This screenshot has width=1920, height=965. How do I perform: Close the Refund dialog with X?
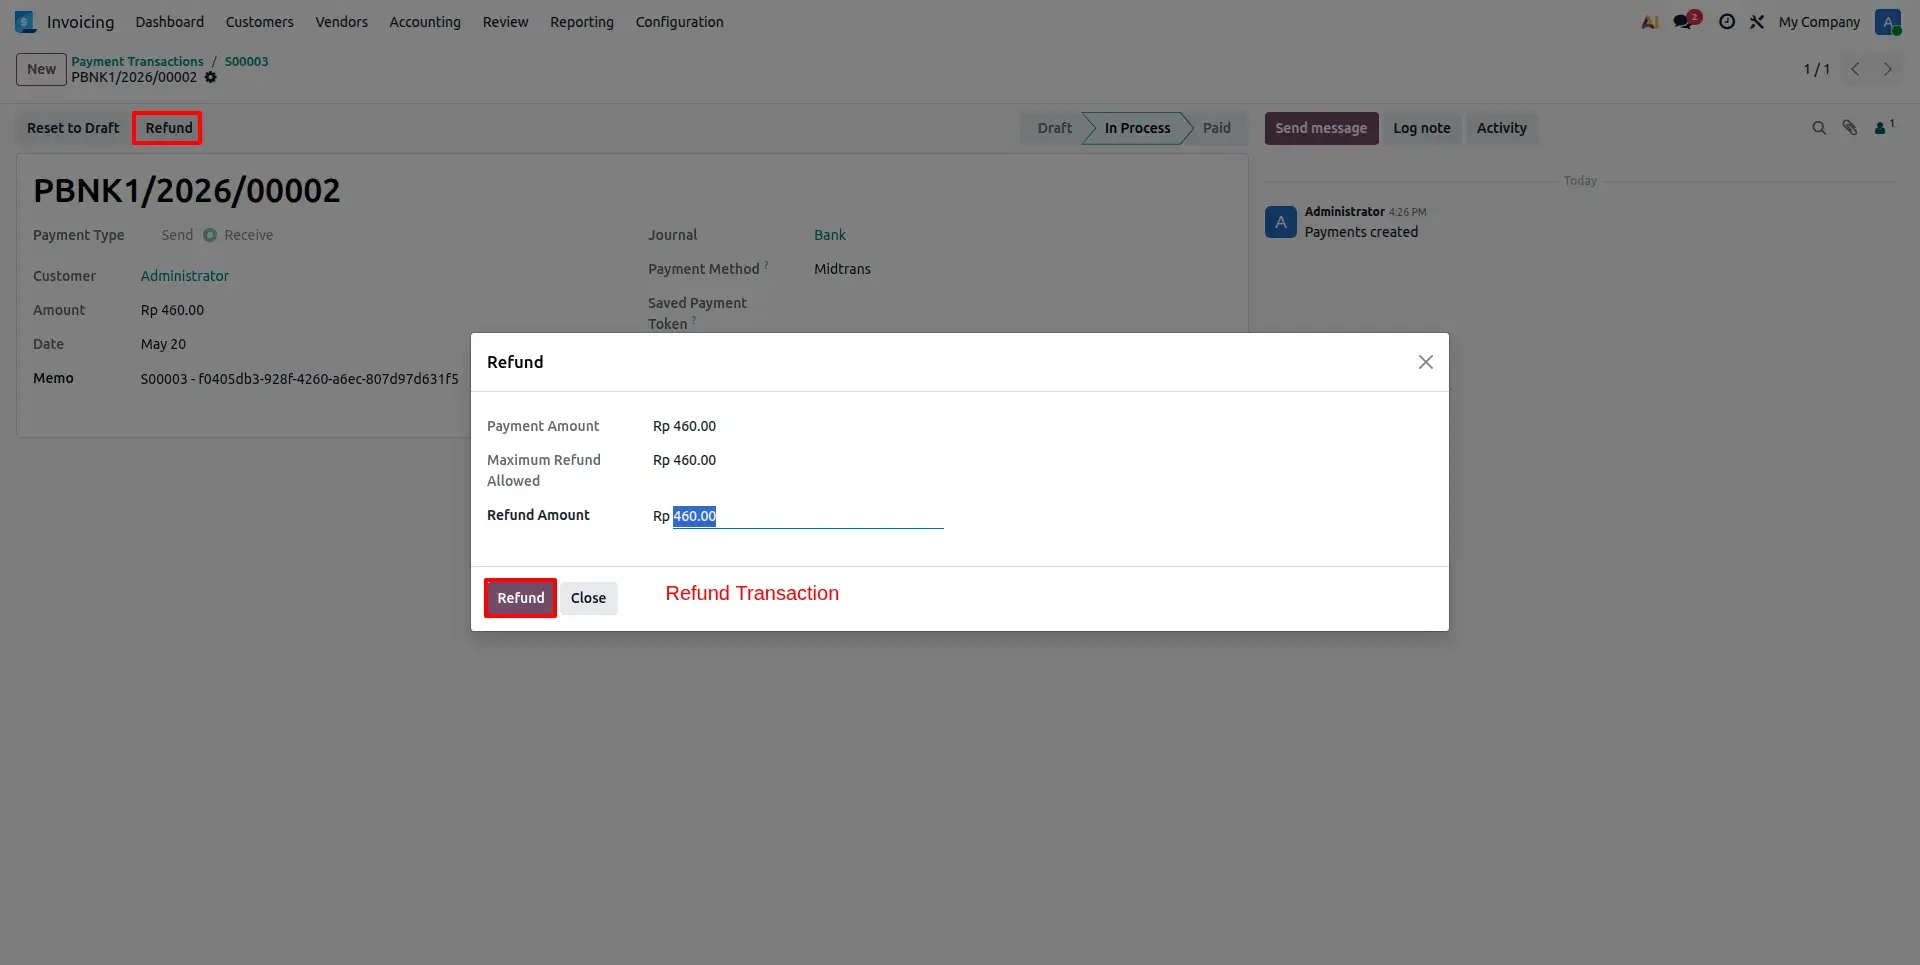click(x=1426, y=362)
